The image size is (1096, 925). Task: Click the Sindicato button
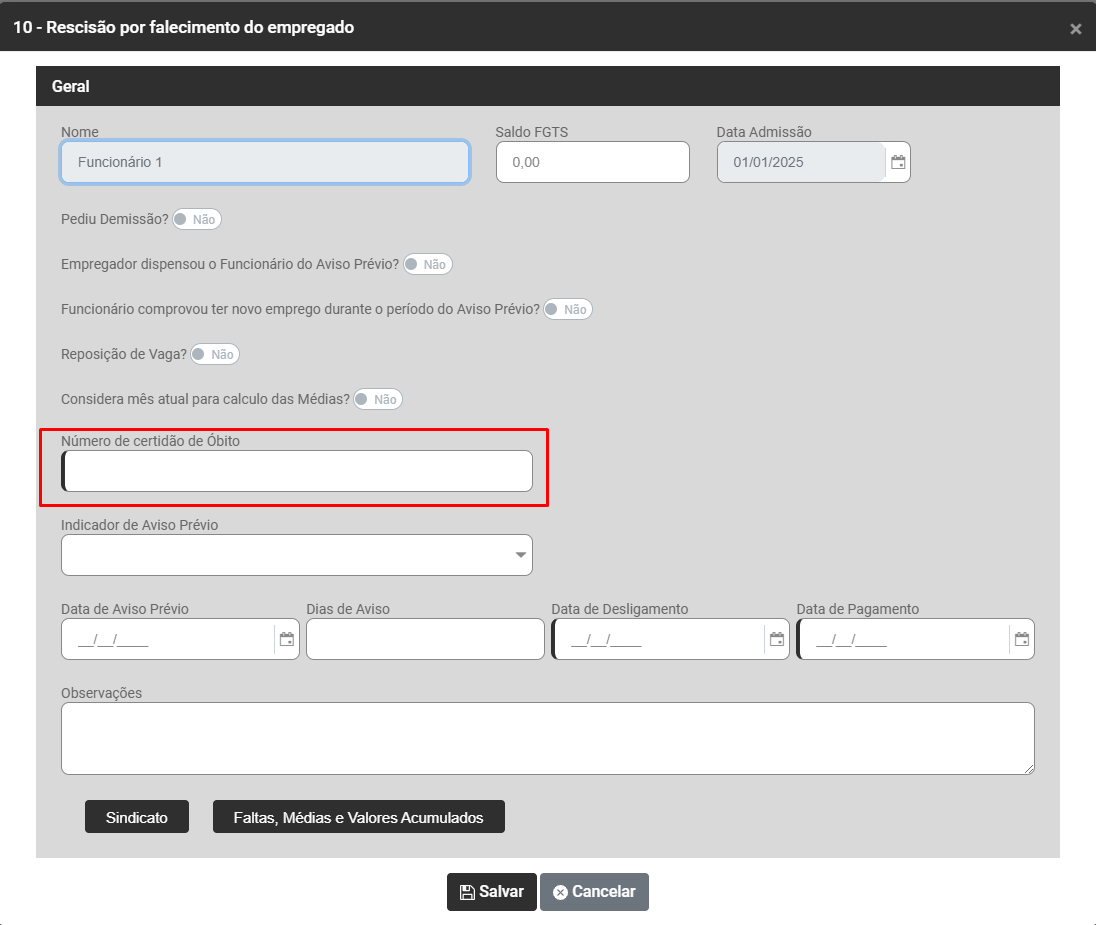137,817
